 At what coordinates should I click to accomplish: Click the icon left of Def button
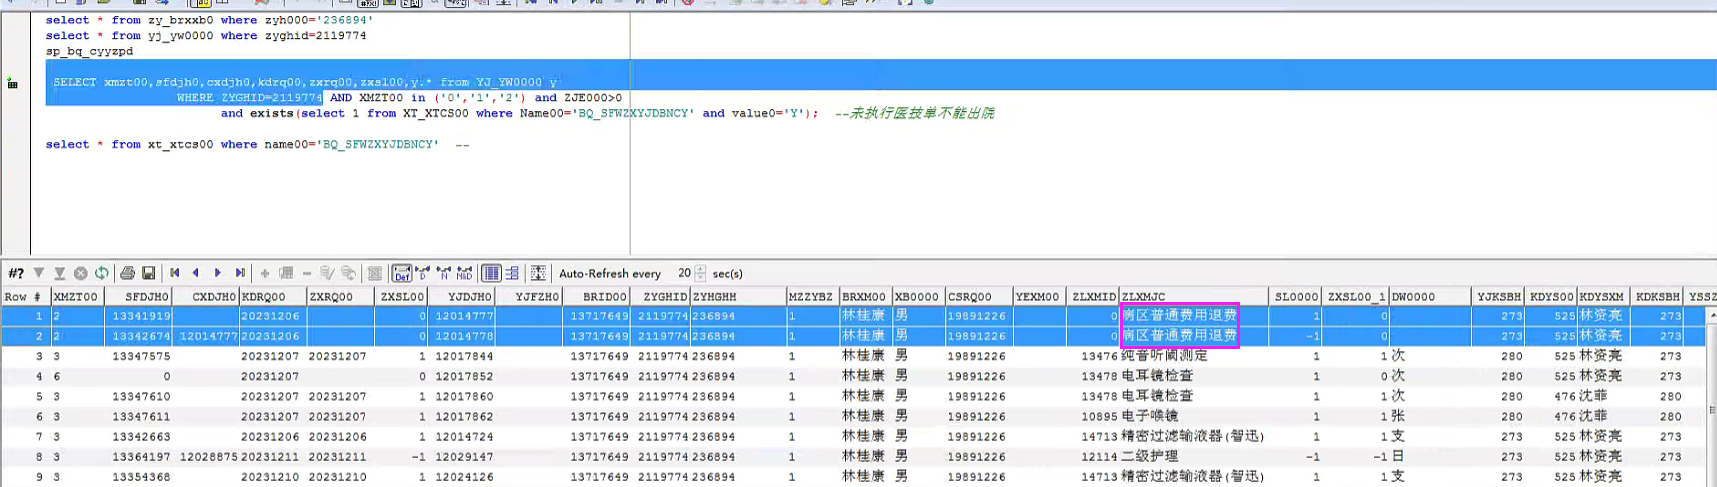[375, 273]
